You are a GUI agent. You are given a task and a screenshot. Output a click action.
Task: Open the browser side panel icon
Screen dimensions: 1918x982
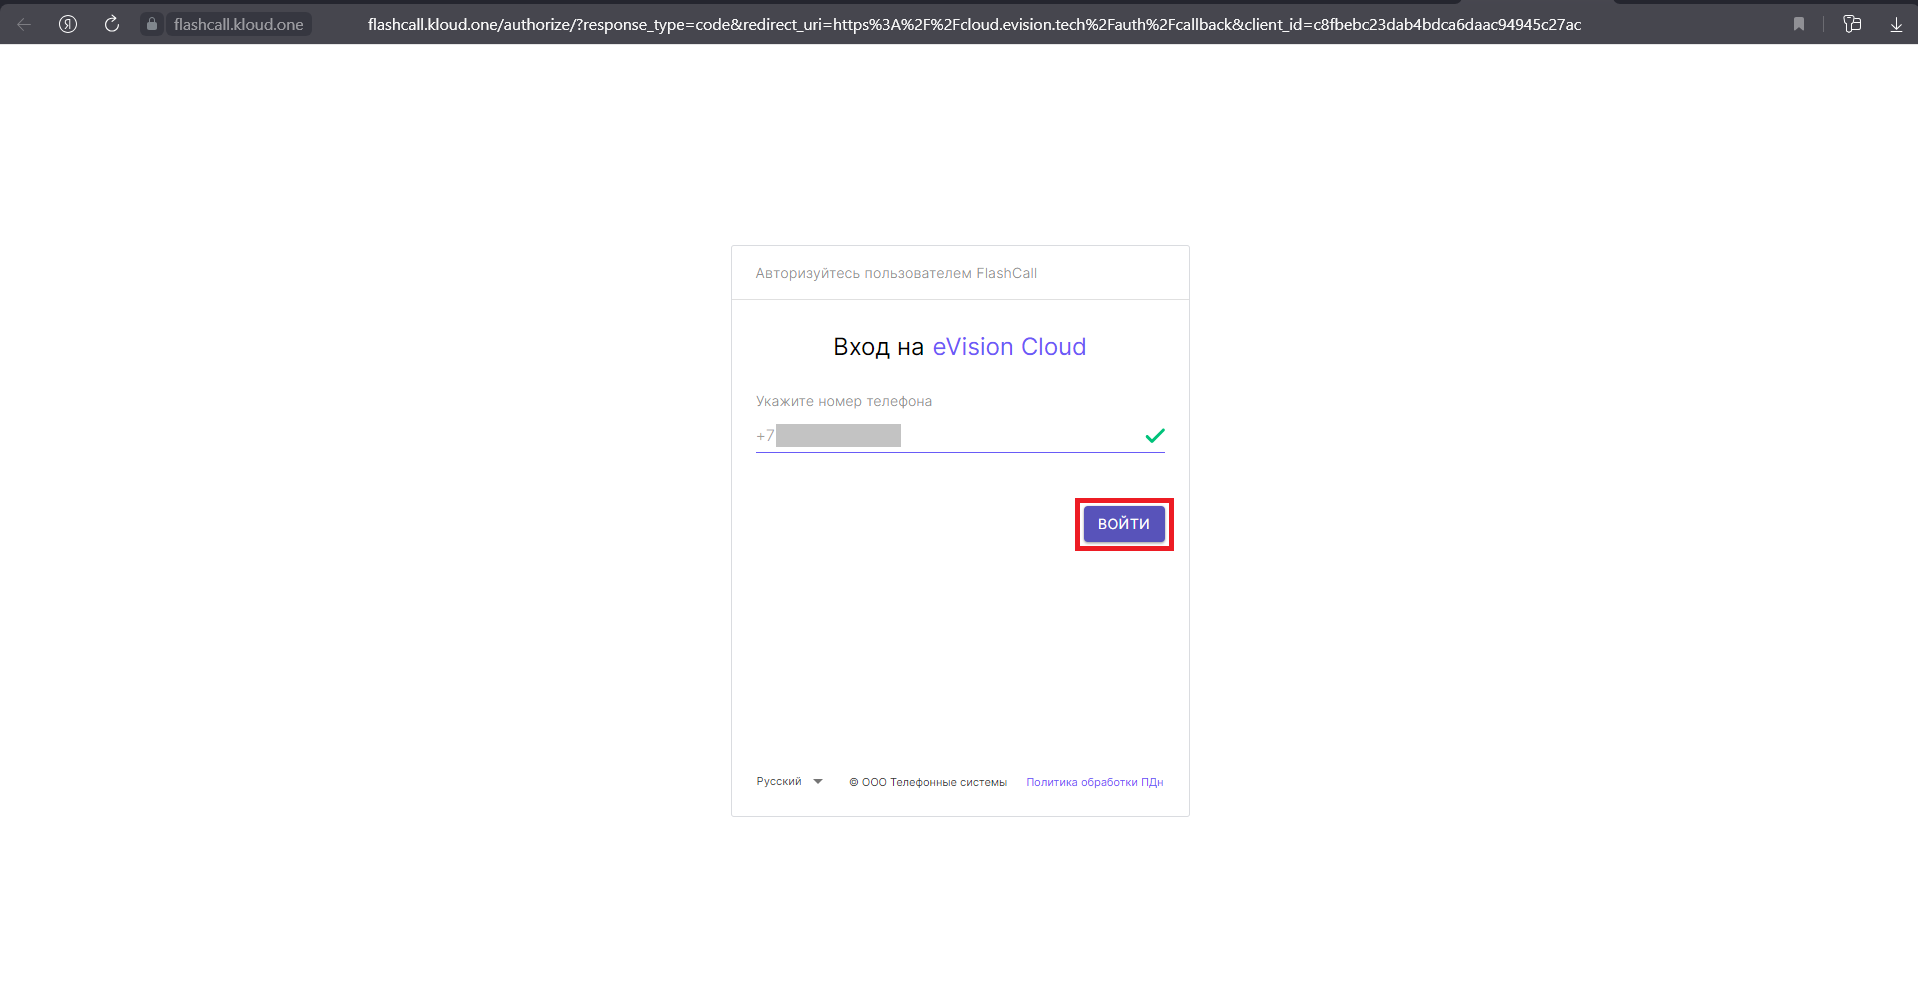pos(1852,24)
